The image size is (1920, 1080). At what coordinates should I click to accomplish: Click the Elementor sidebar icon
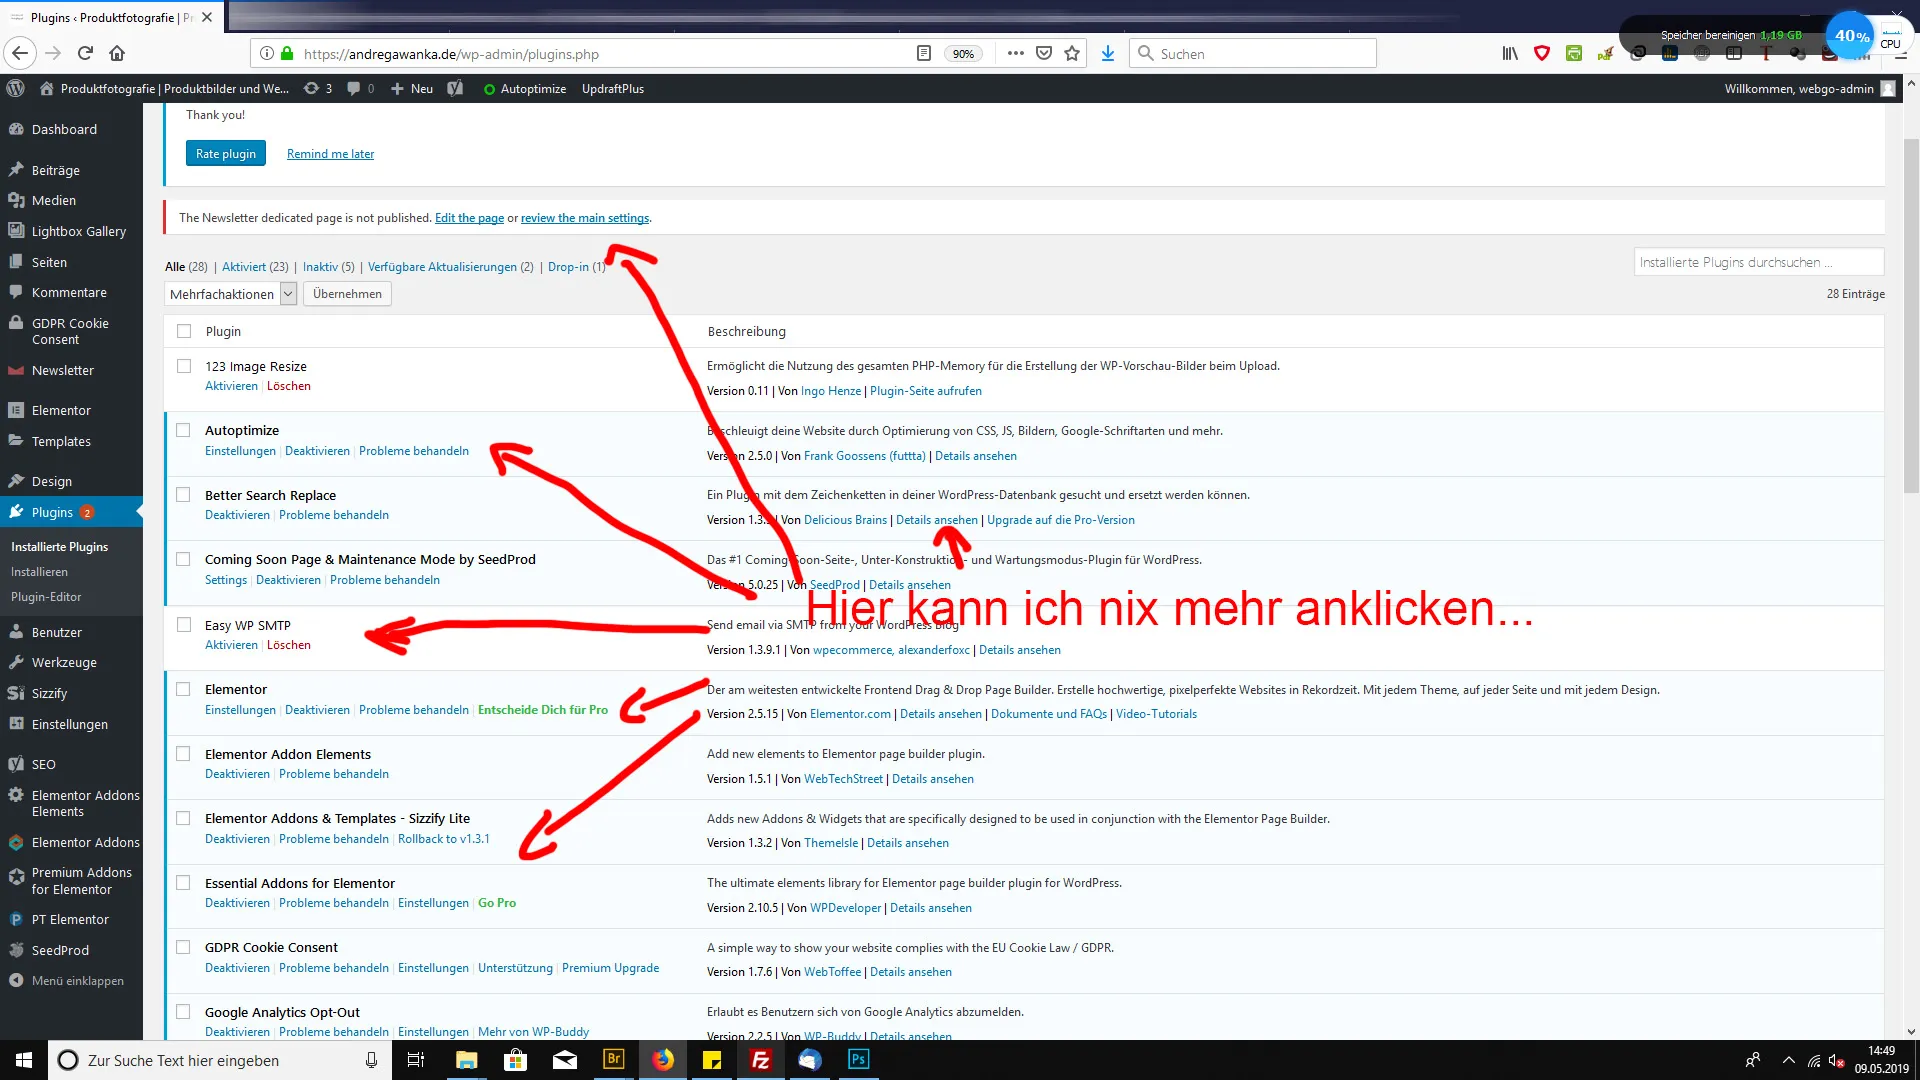16,410
